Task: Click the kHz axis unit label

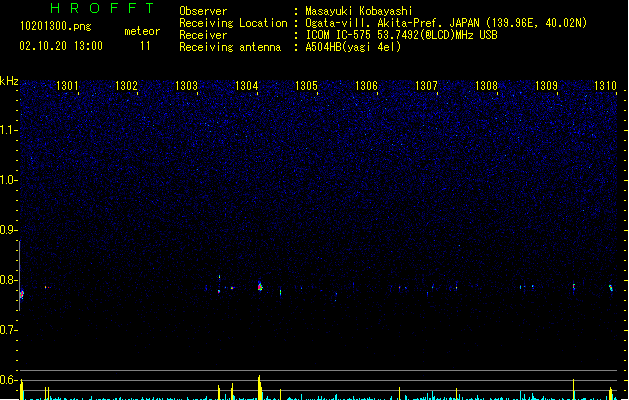Action: coord(9,81)
